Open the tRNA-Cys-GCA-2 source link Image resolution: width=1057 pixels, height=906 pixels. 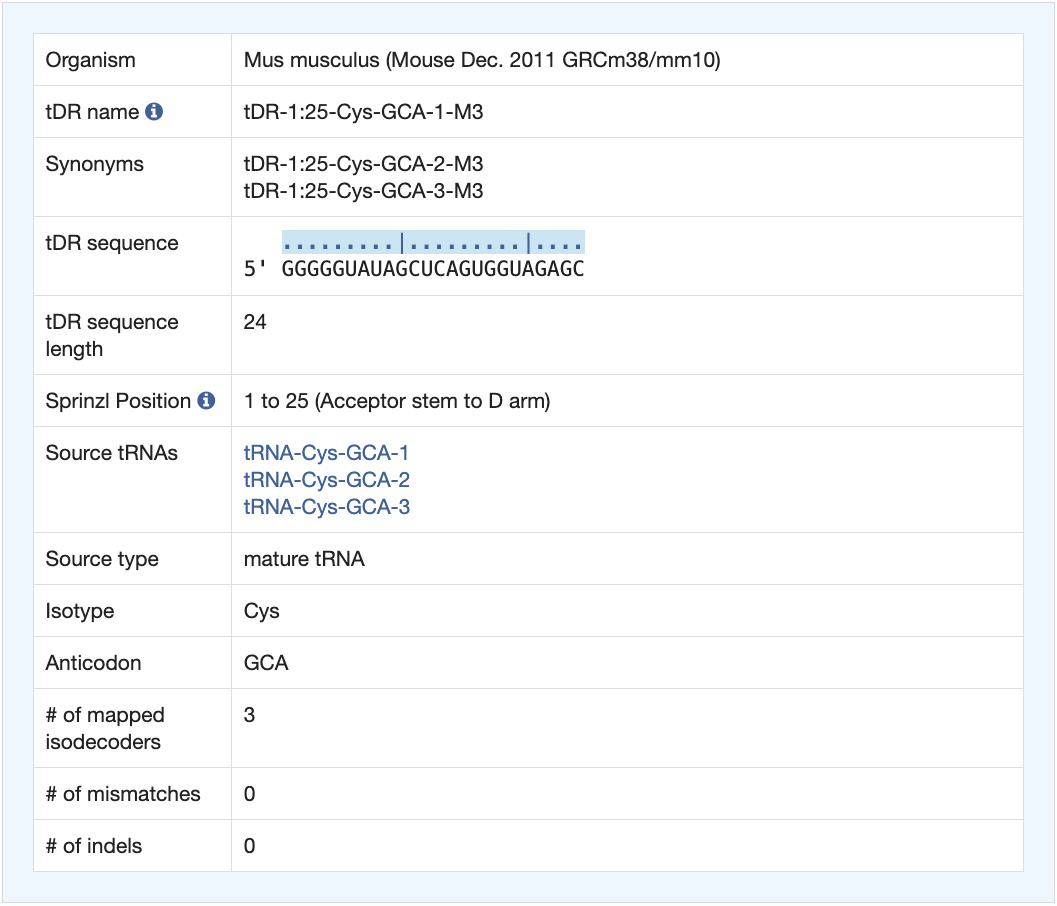[x=326, y=480]
